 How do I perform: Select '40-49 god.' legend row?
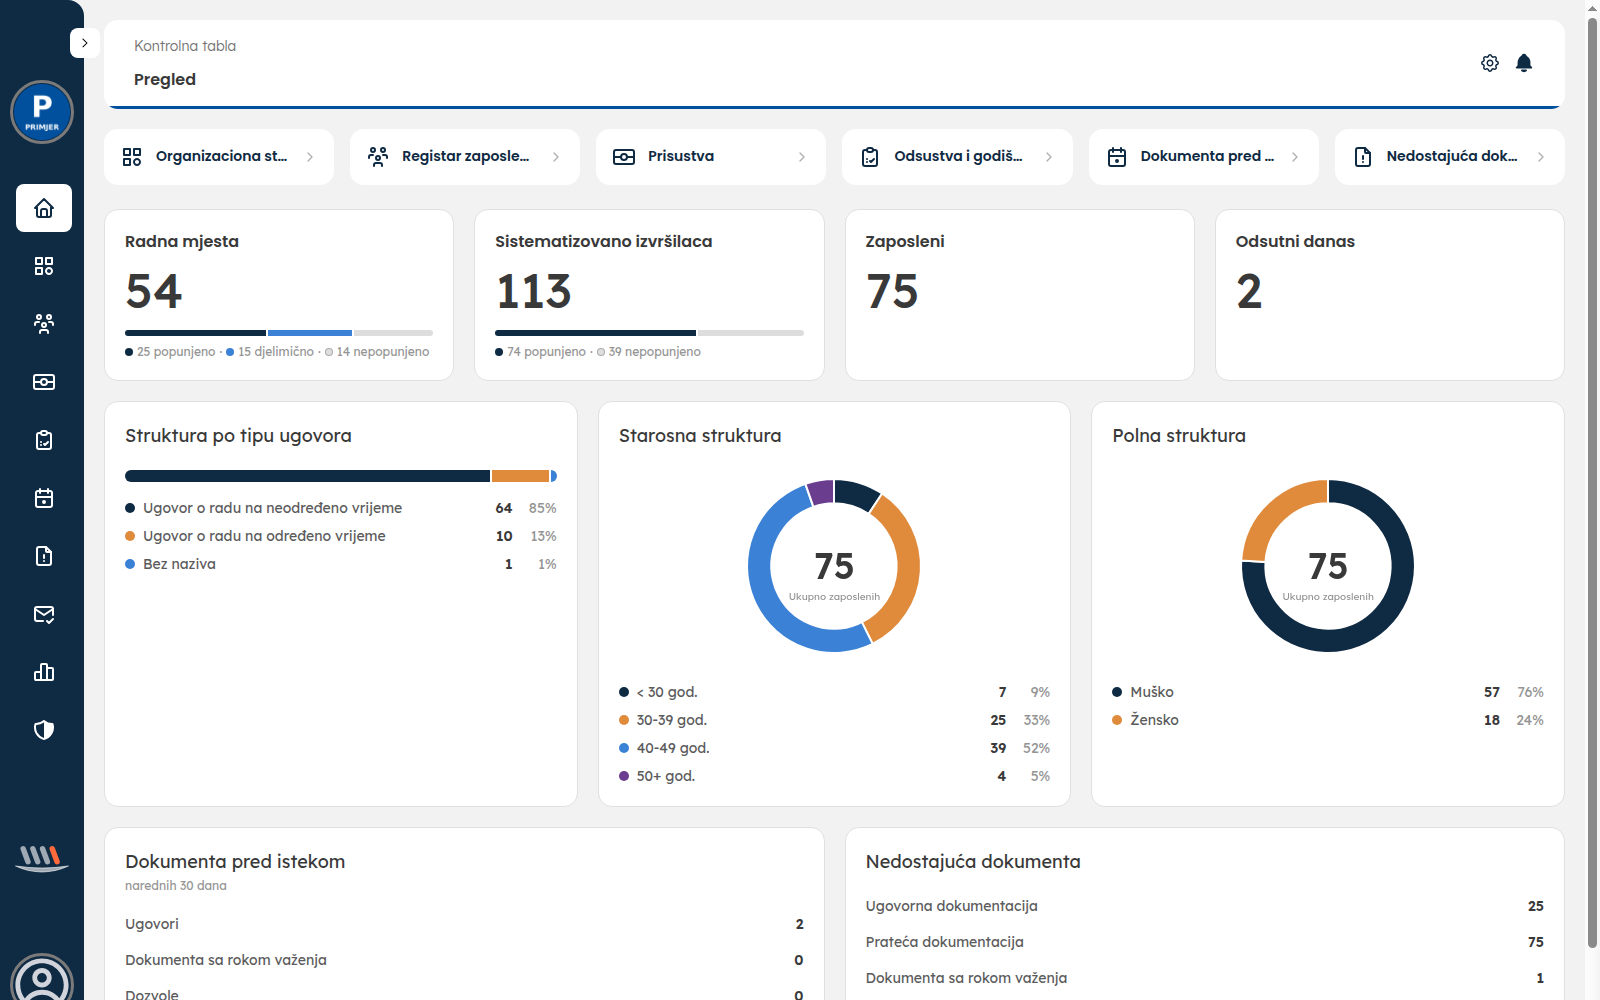click(x=834, y=748)
